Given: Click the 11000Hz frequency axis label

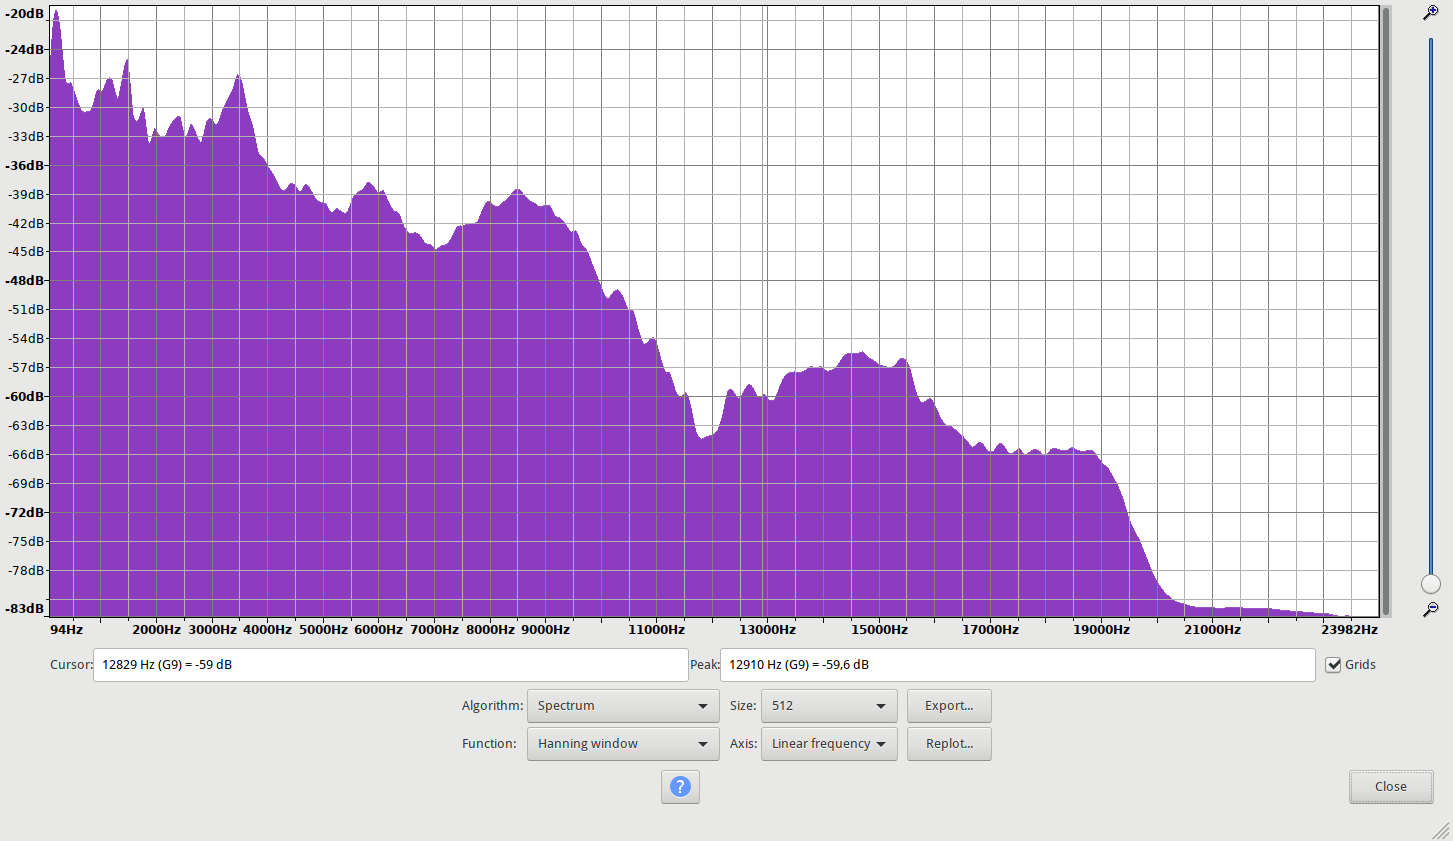Looking at the screenshot, I should (656, 630).
